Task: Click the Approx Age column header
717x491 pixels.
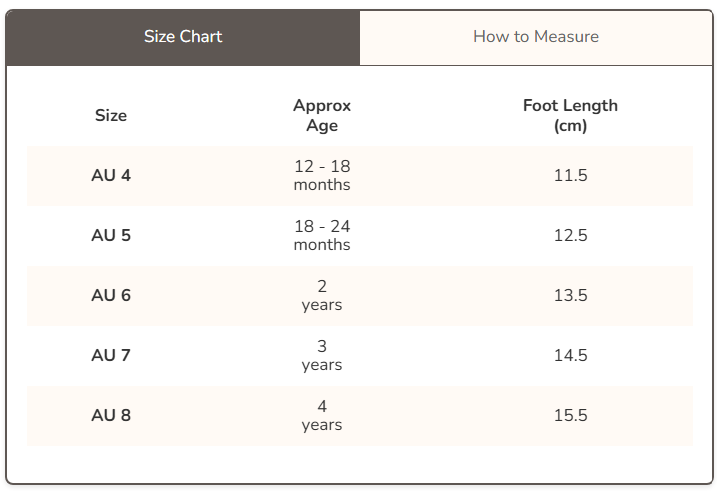Action: [322, 115]
